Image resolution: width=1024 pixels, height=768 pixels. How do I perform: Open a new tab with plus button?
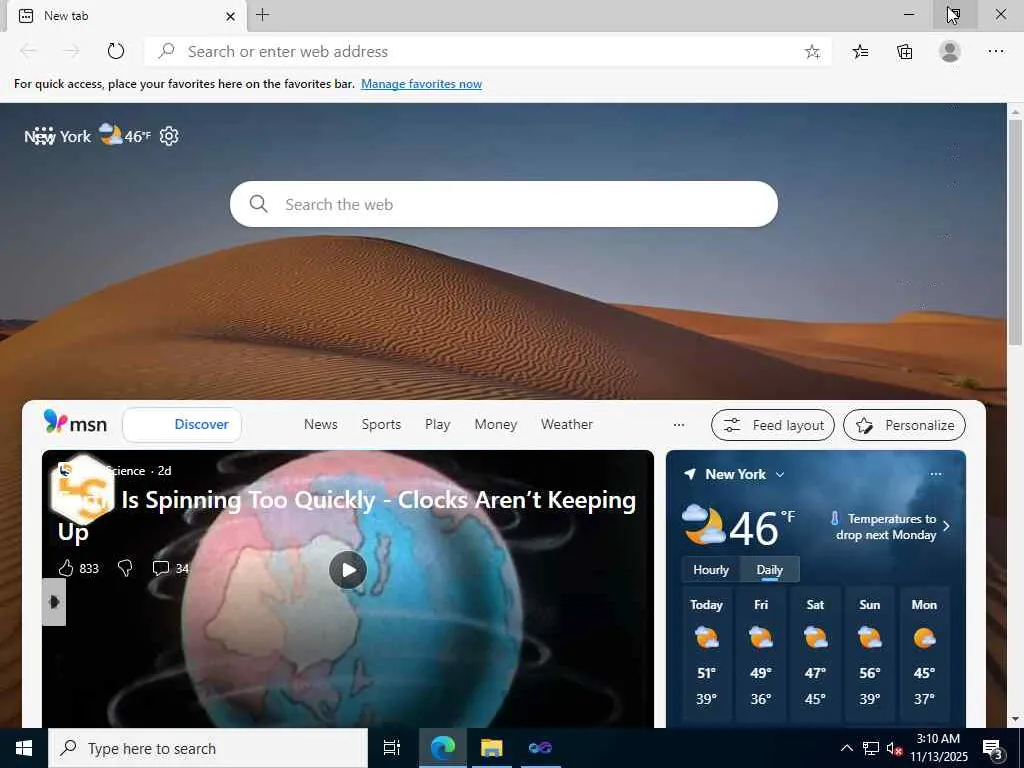263,14
